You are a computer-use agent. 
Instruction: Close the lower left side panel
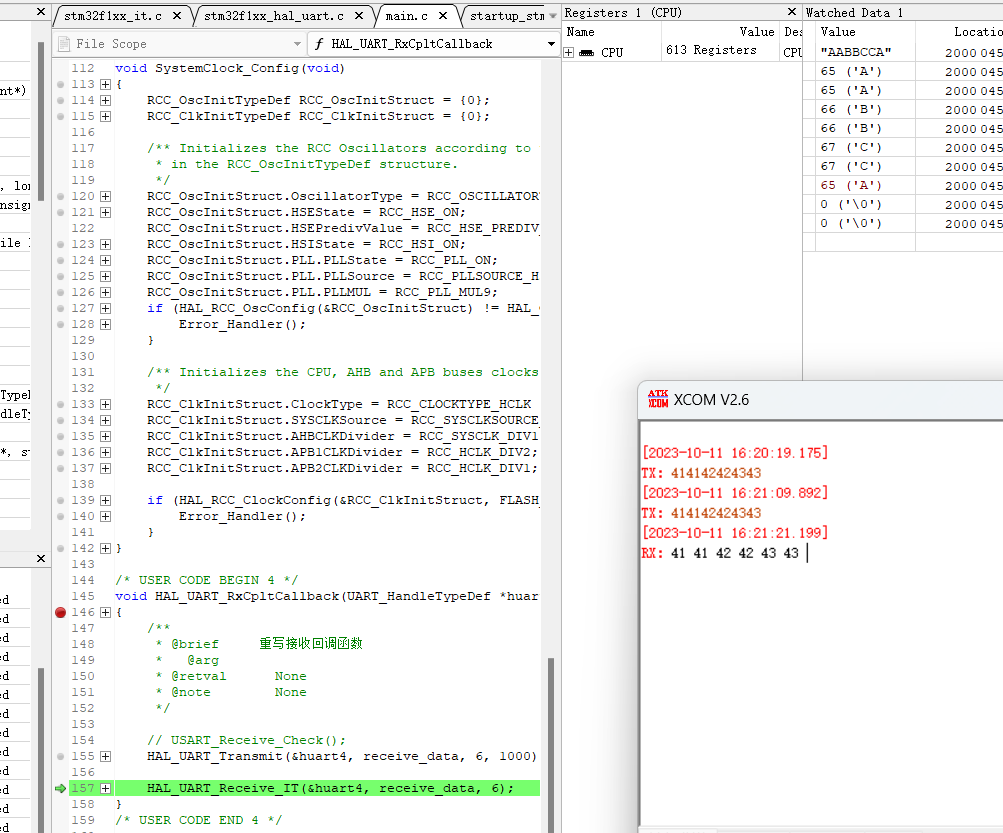[x=41, y=559]
